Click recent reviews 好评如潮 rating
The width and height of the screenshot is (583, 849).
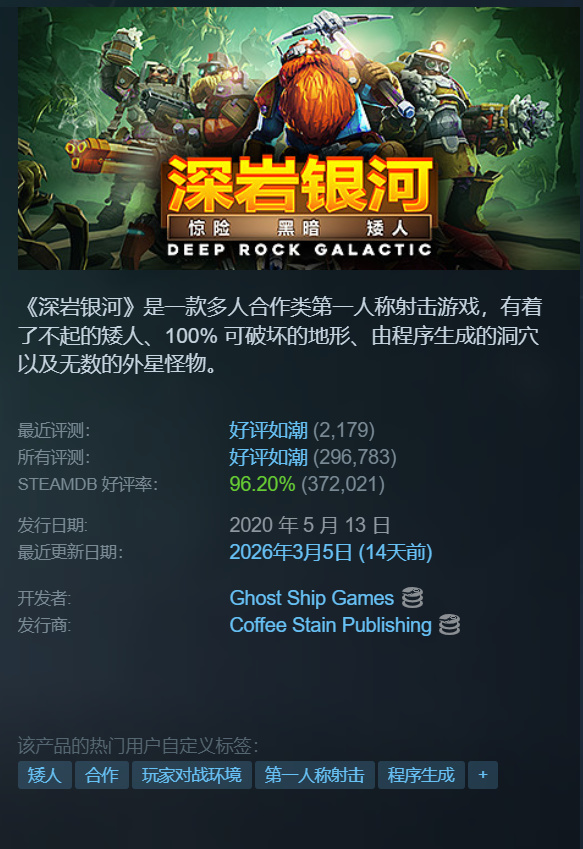point(268,430)
